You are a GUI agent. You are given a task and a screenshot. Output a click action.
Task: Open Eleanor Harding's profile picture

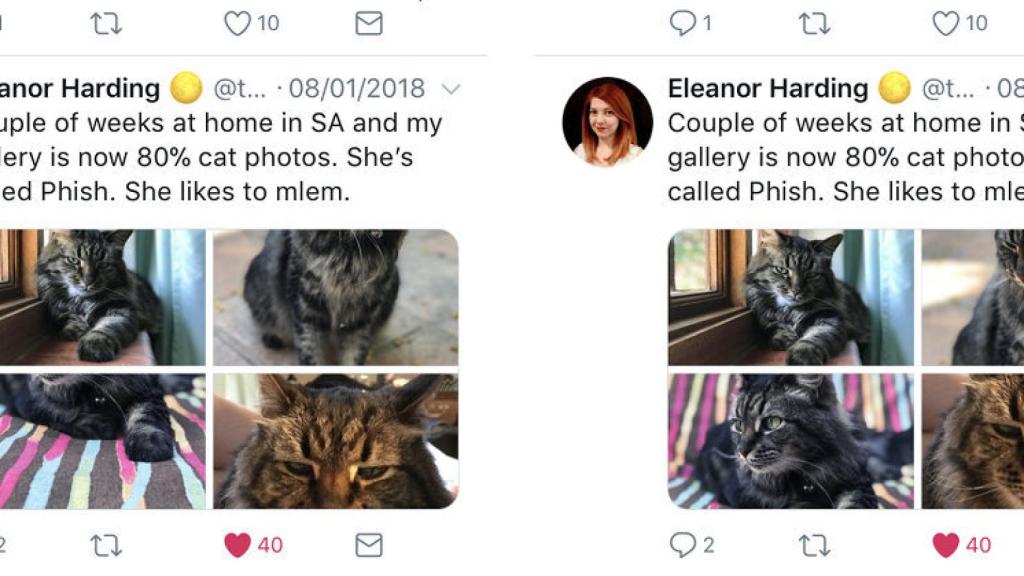607,121
